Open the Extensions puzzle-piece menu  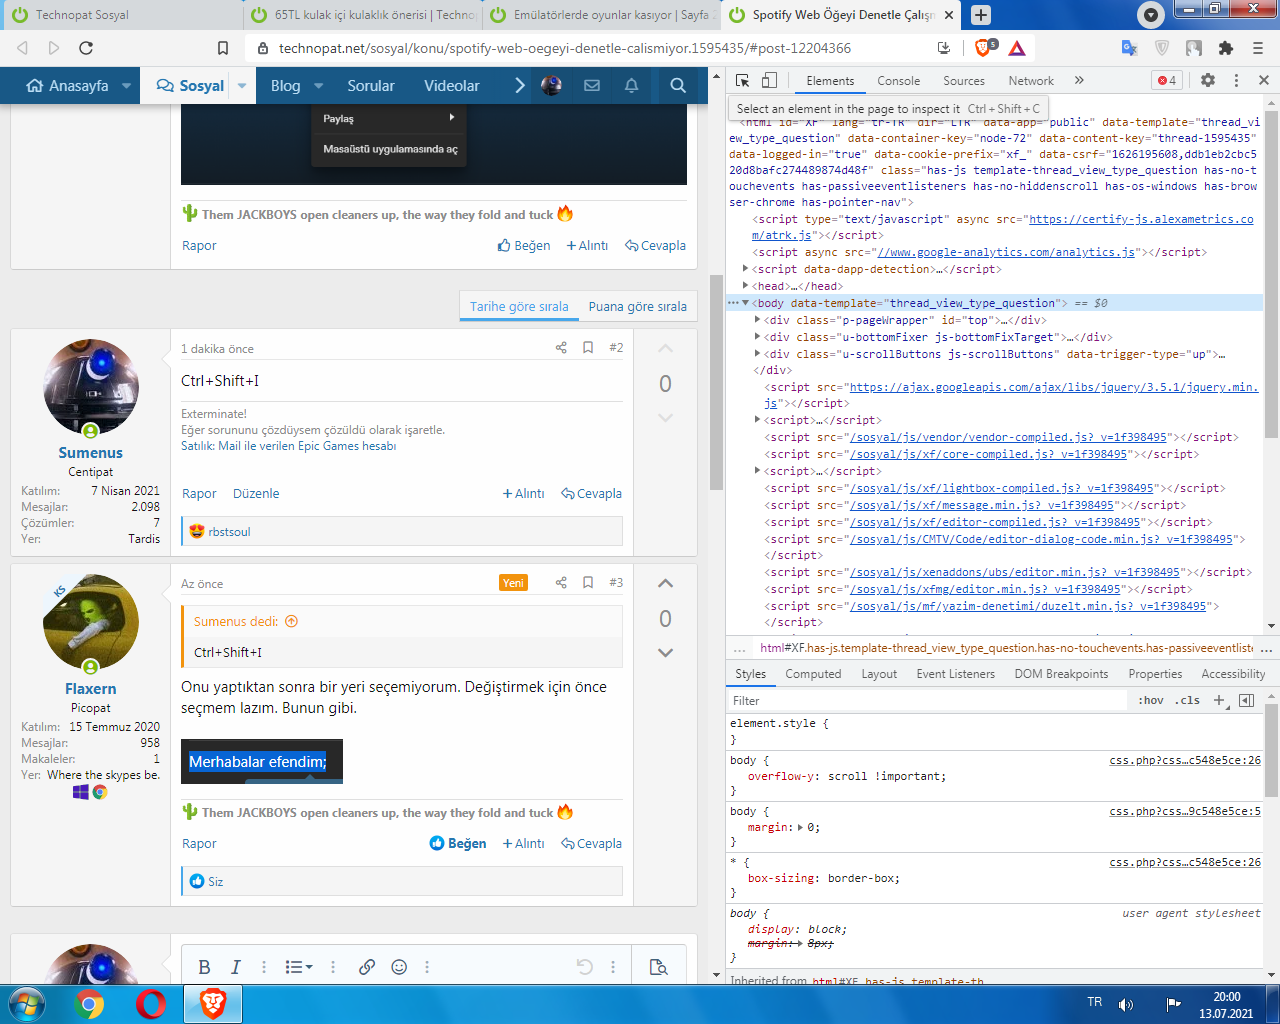tap(1226, 48)
